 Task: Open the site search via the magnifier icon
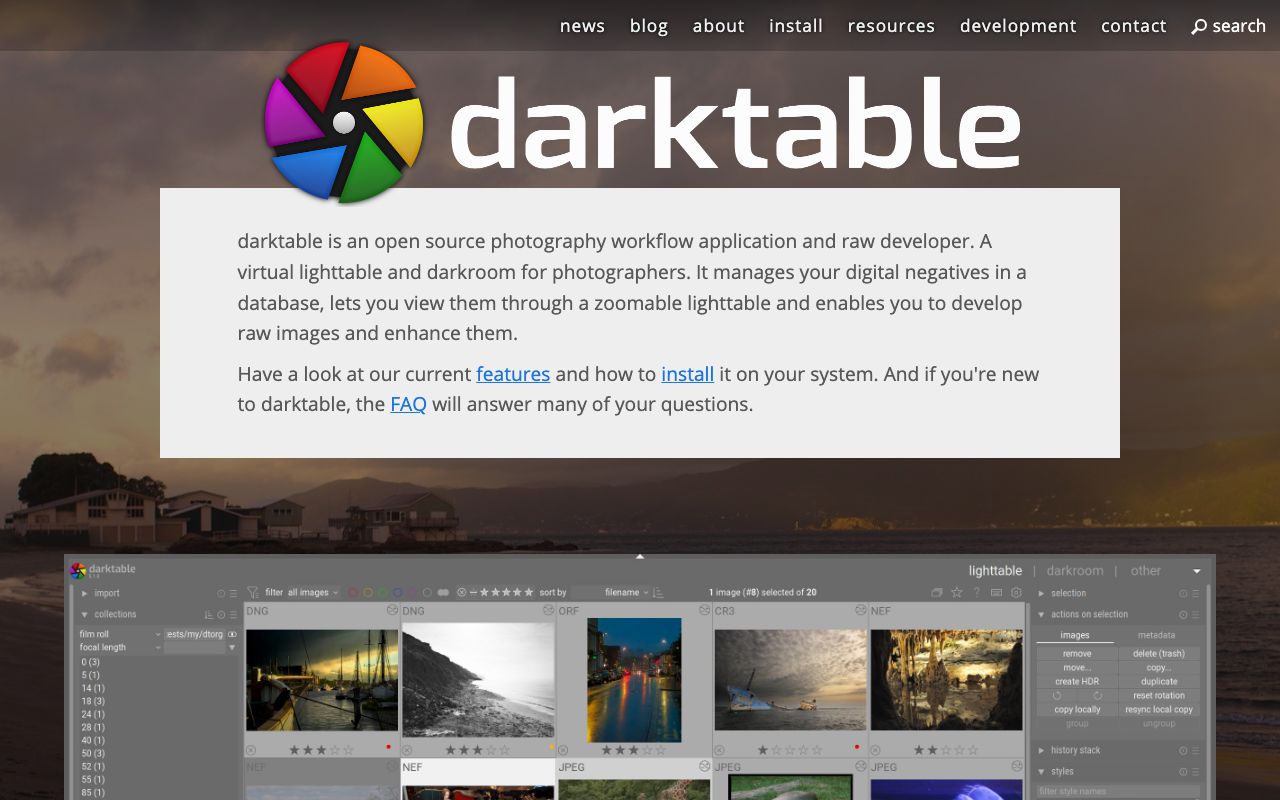[x=1199, y=27]
